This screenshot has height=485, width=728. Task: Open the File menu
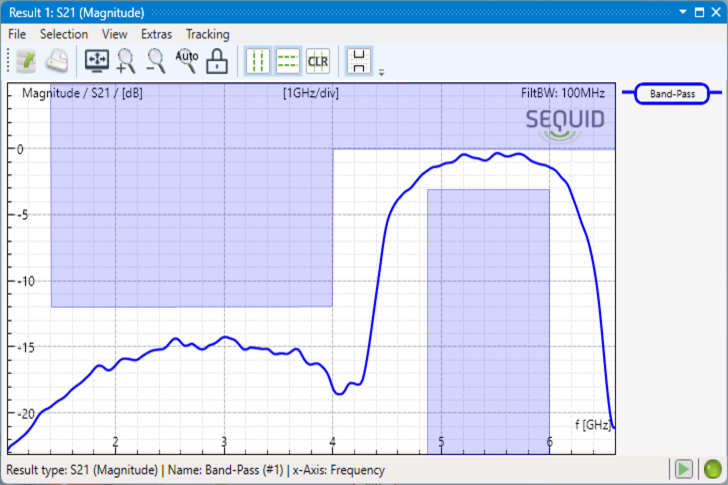[x=17, y=34]
